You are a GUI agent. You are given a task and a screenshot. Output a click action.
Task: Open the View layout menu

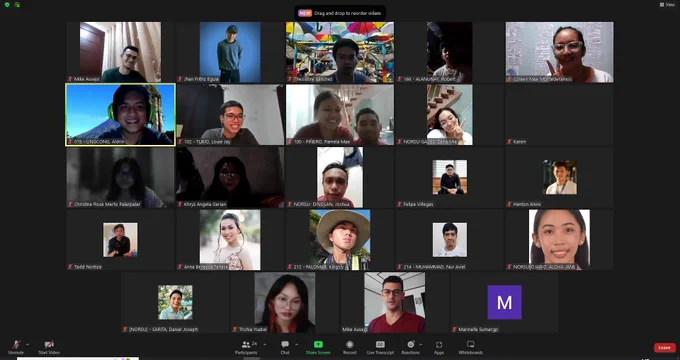pos(667,5)
